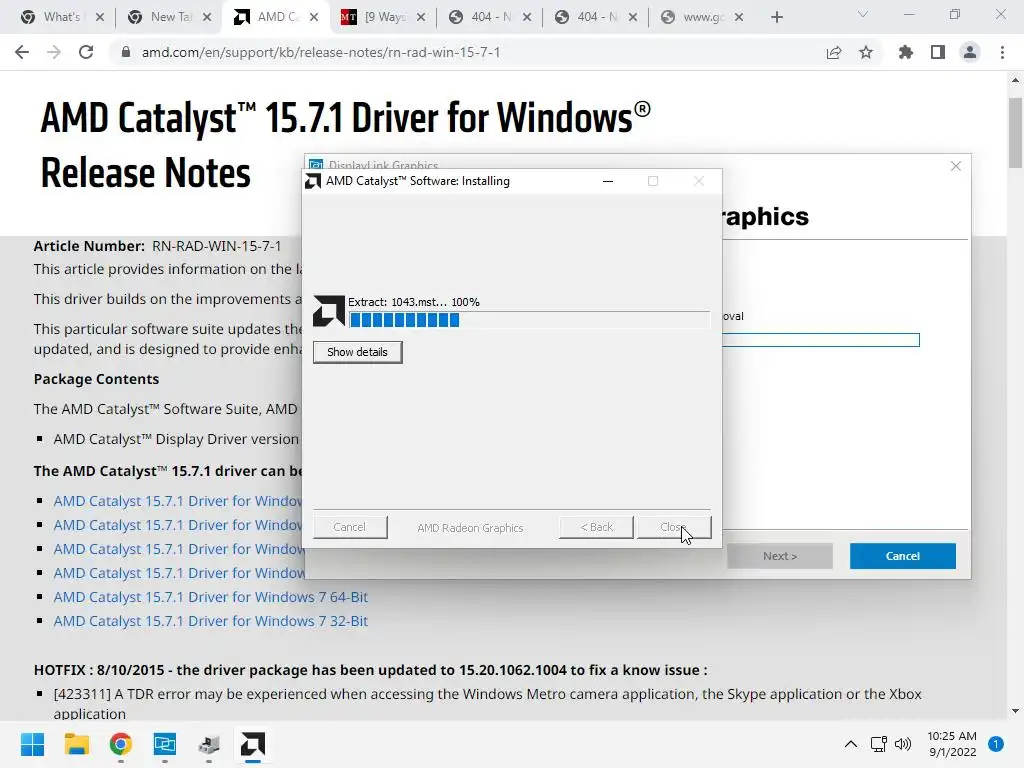
Task: Click Close button in AMD installer
Action: coord(674,527)
